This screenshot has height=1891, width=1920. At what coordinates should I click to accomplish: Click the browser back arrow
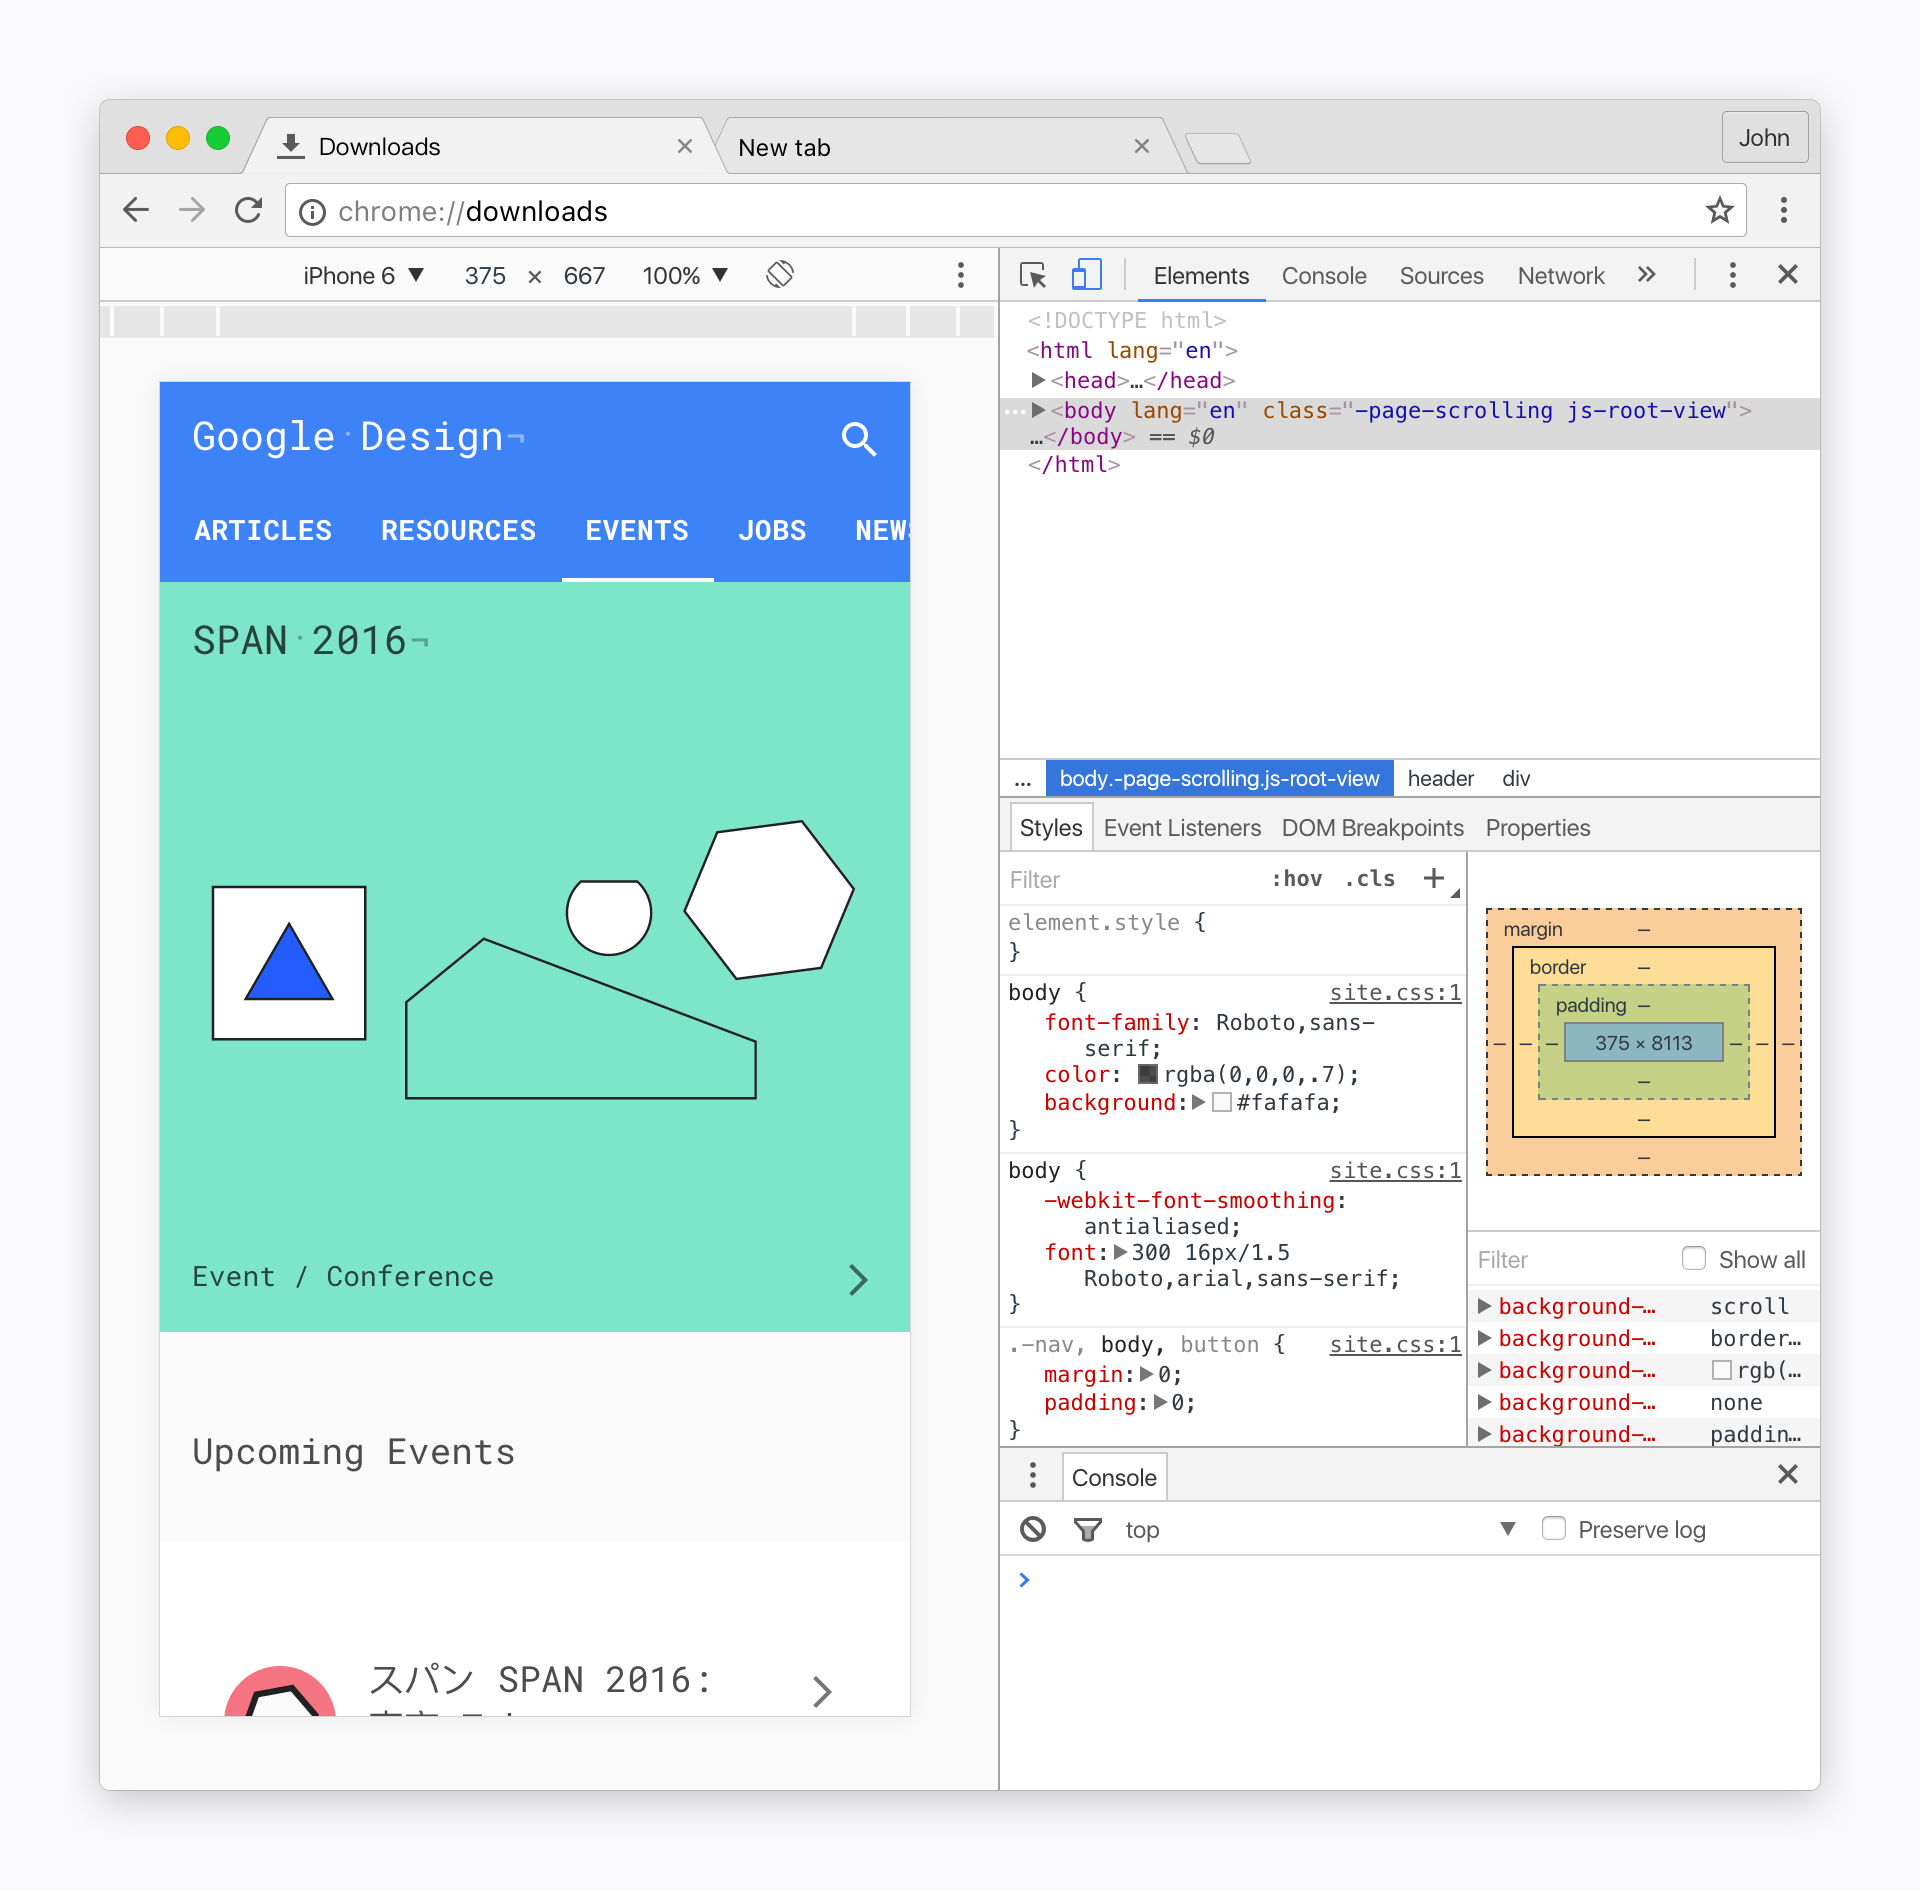(136, 210)
